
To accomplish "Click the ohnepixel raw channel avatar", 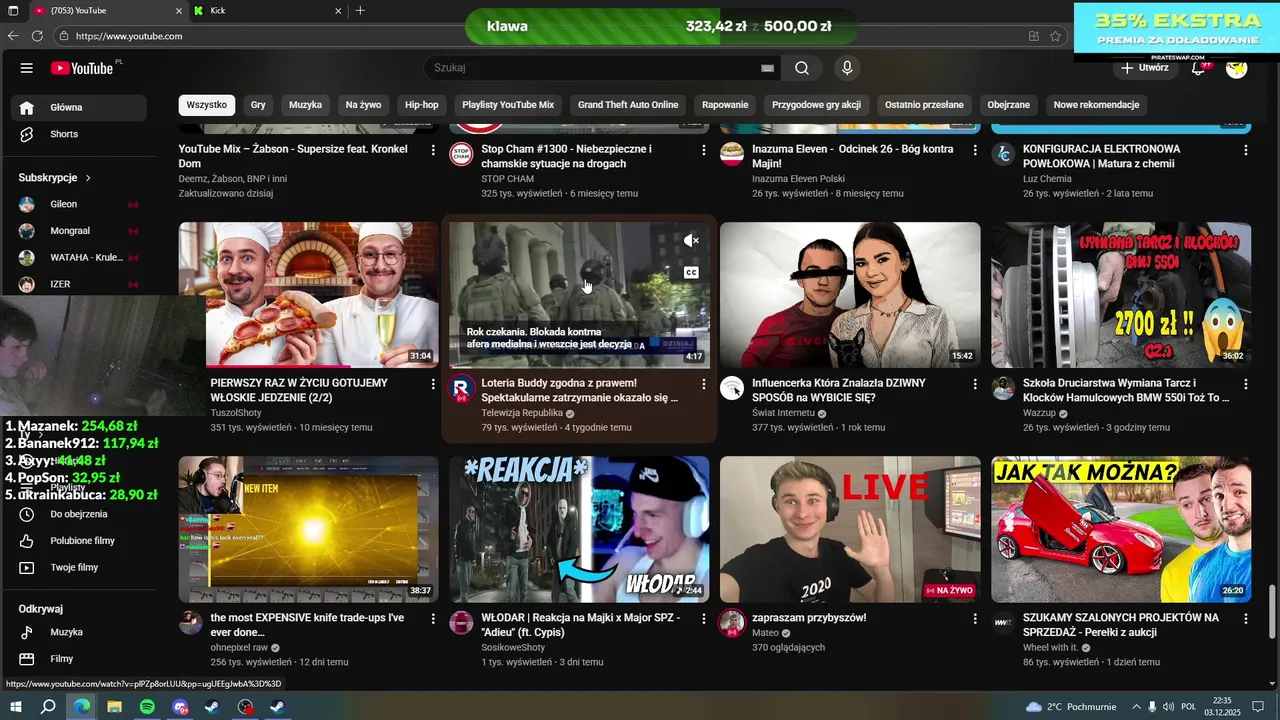I will click(191, 623).
